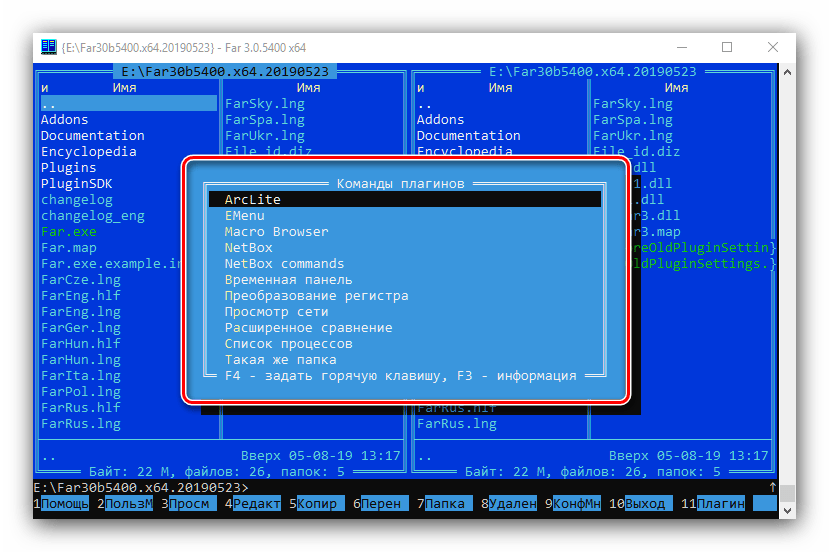Select Documentation folder in left panel

tap(93, 135)
